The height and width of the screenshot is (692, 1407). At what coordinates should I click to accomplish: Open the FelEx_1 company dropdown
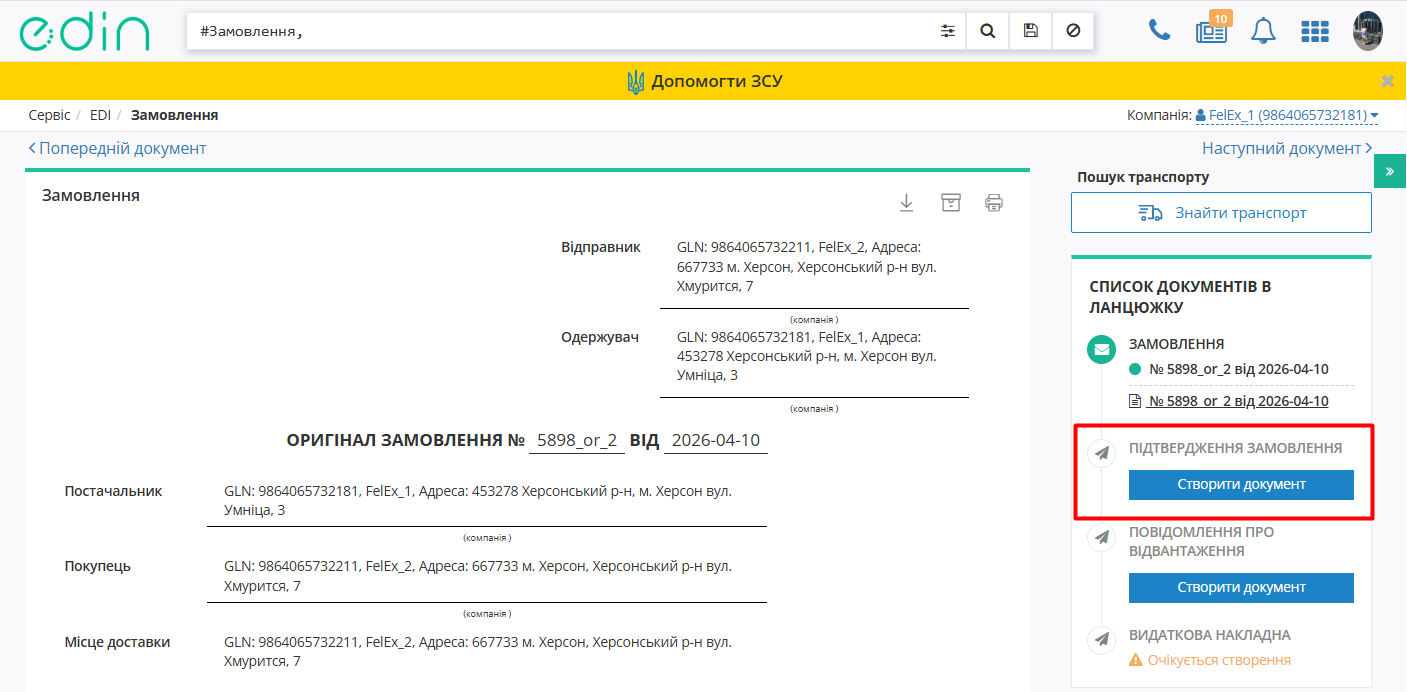click(x=1287, y=115)
